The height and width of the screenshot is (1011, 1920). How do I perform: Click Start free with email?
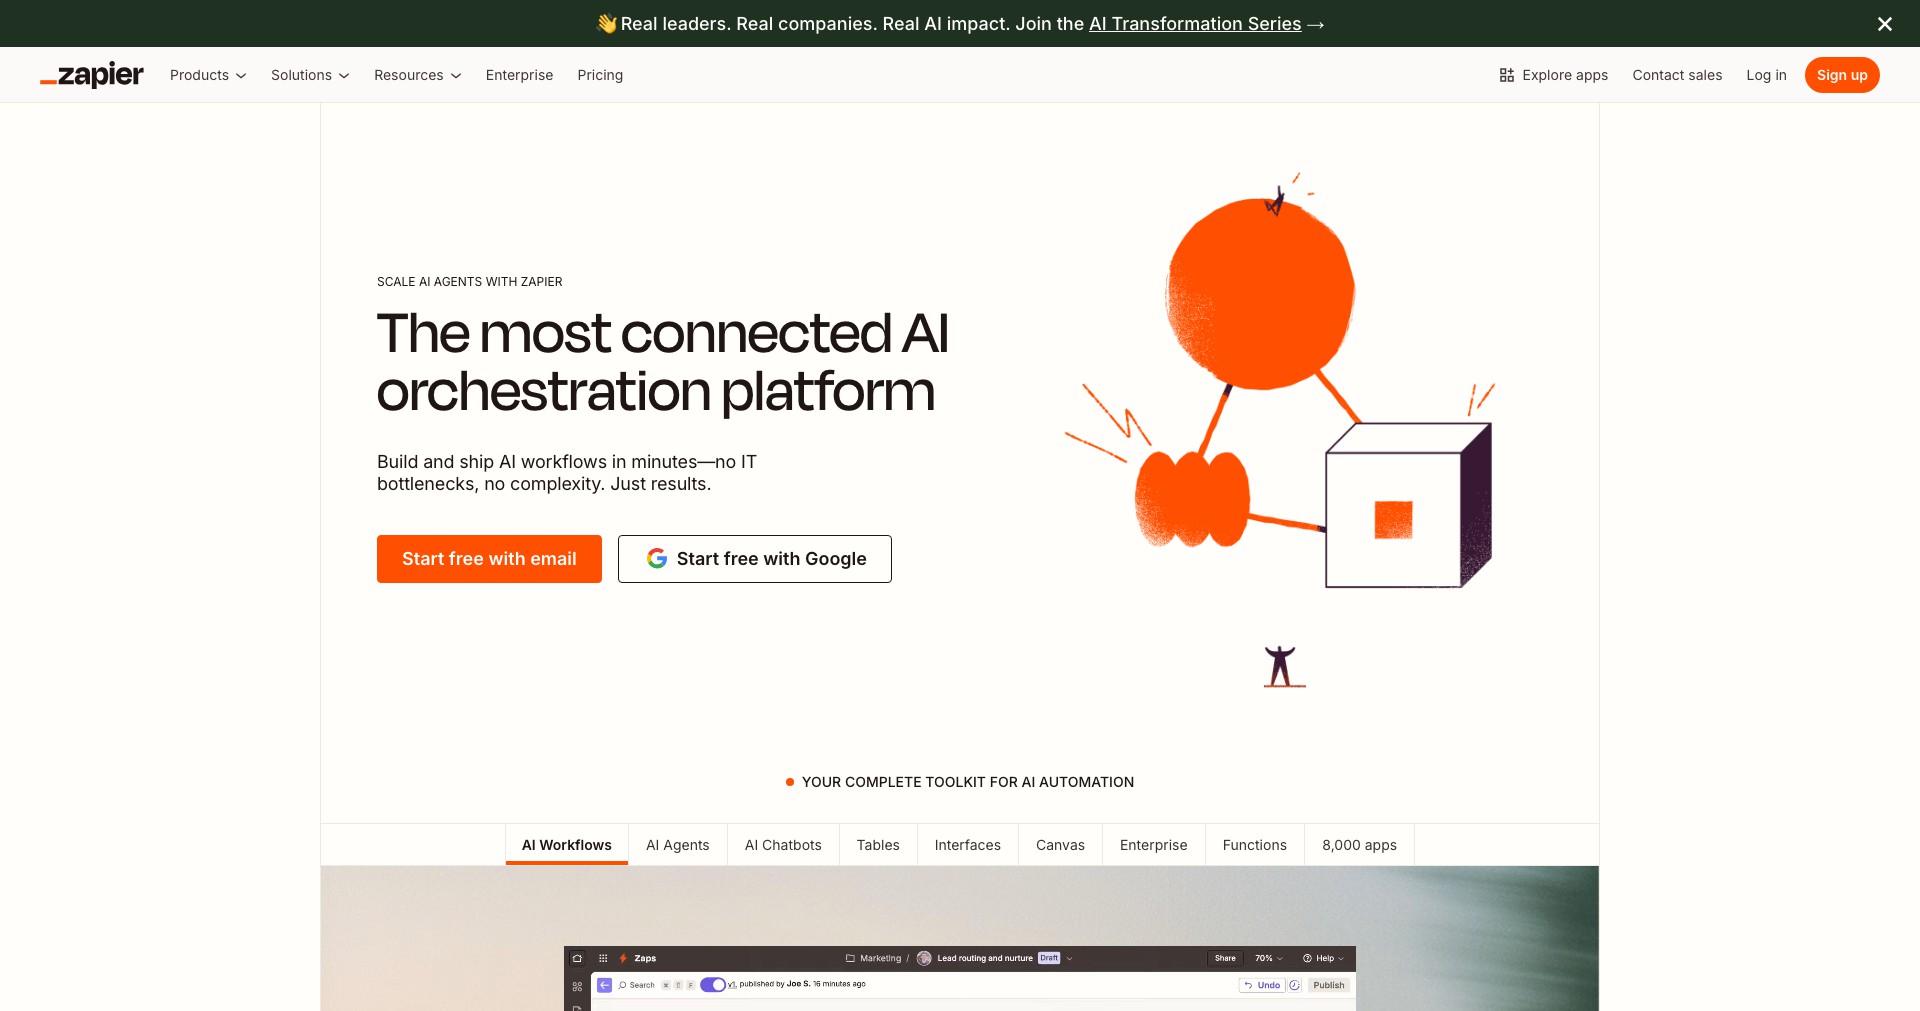[489, 559]
